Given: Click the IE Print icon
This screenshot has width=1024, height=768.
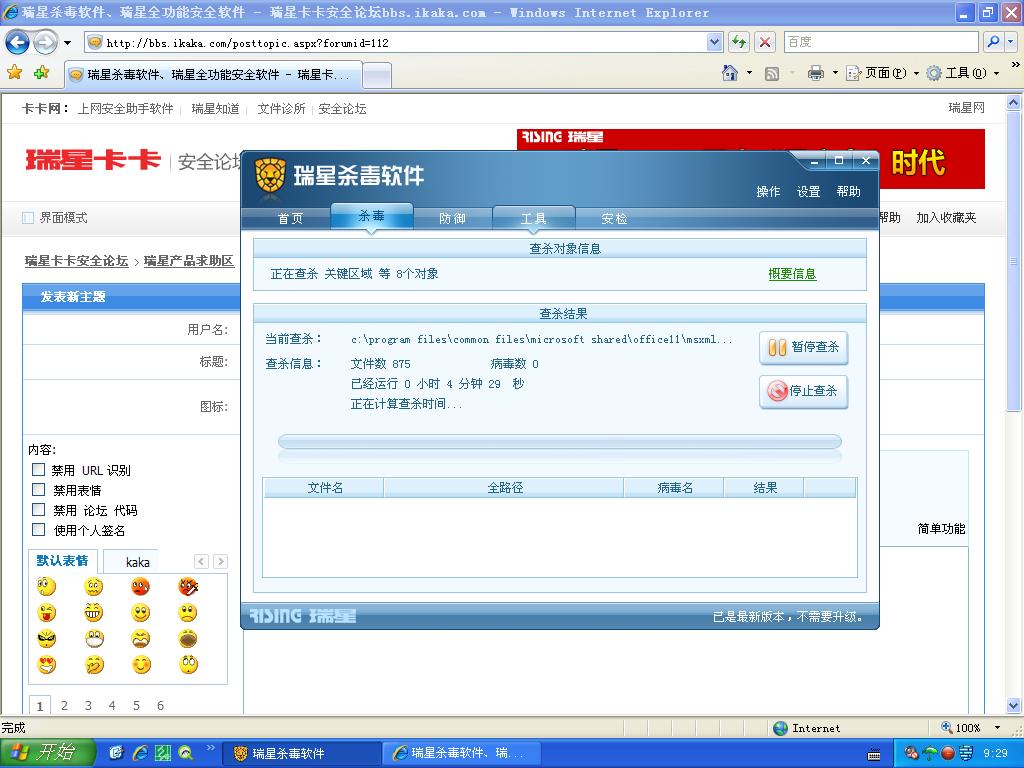Looking at the screenshot, I should 816,73.
